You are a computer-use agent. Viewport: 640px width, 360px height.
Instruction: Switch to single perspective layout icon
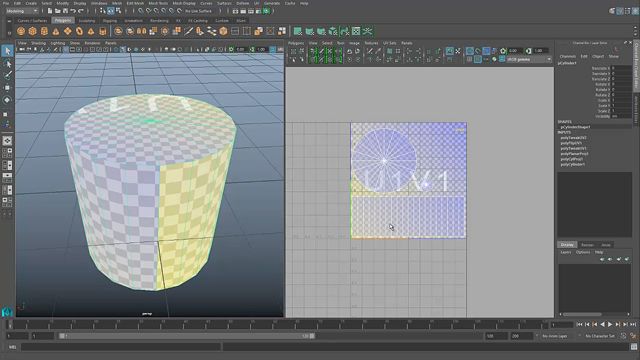pyautogui.click(x=7, y=141)
